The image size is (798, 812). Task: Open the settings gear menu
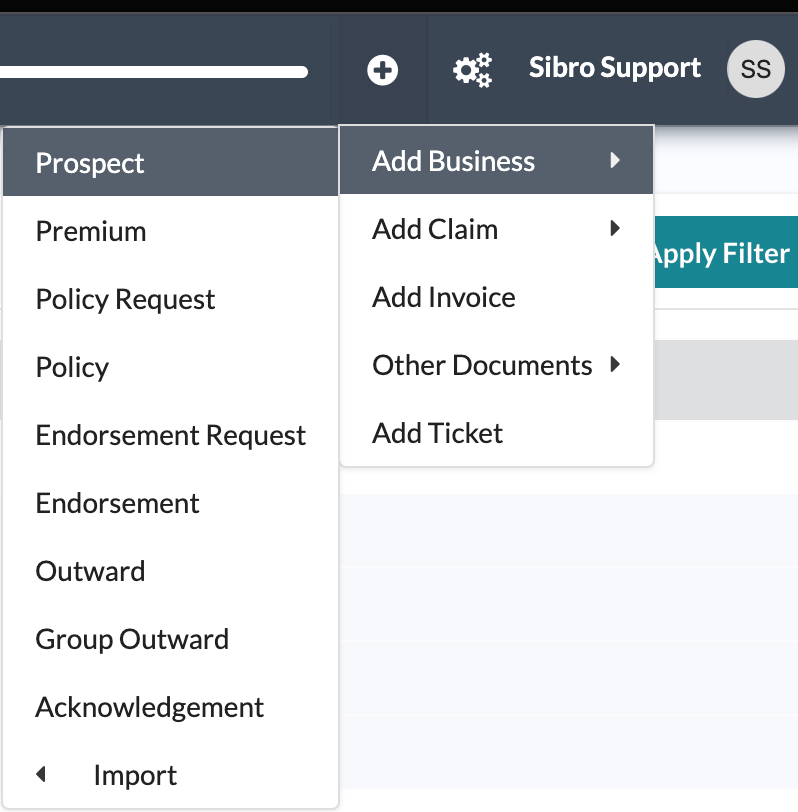point(470,69)
